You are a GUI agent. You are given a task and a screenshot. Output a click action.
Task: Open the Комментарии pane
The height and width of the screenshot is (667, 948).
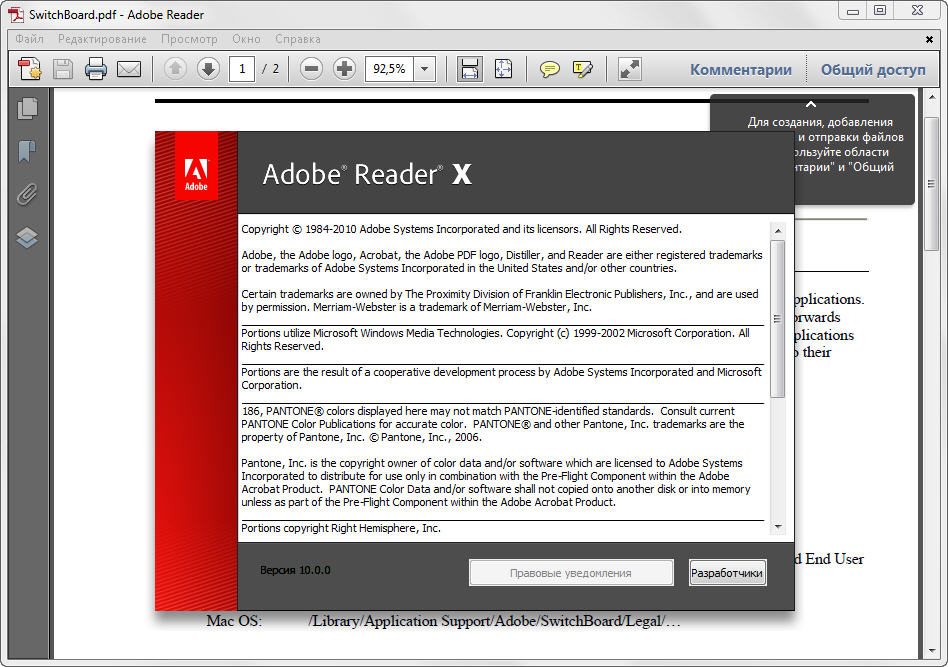click(741, 70)
